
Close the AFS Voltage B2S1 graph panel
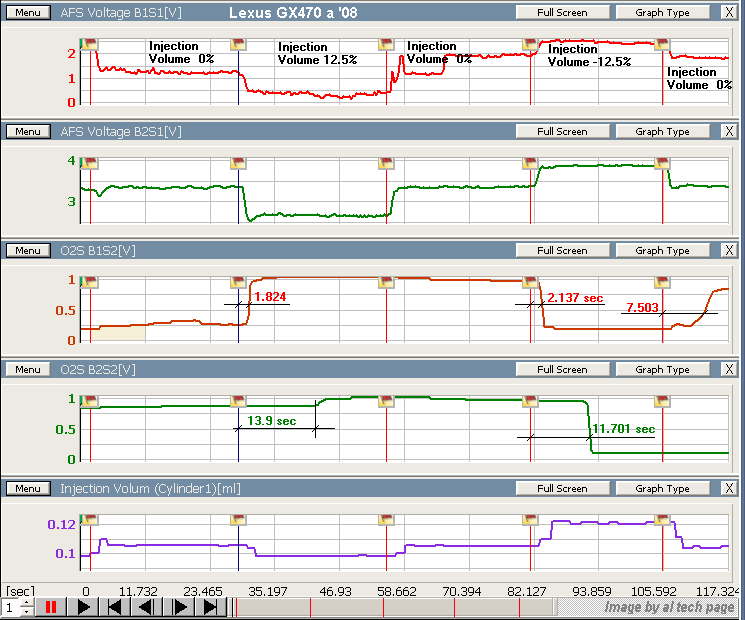pyautogui.click(x=728, y=132)
